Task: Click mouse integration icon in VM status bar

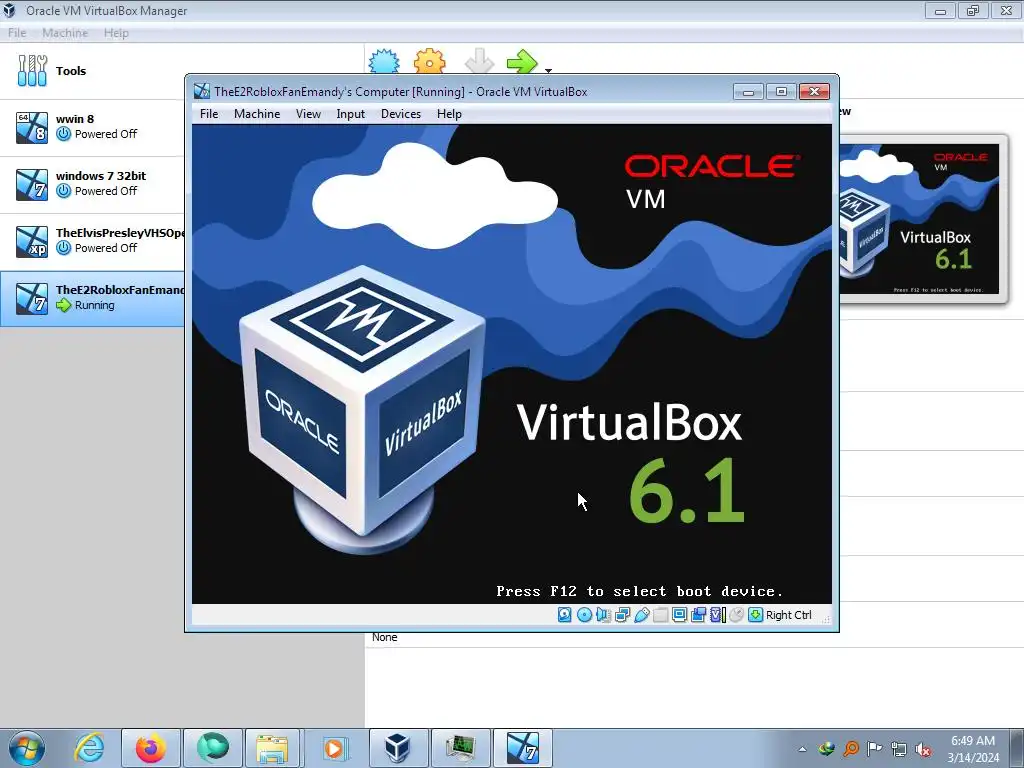Action: coord(736,615)
